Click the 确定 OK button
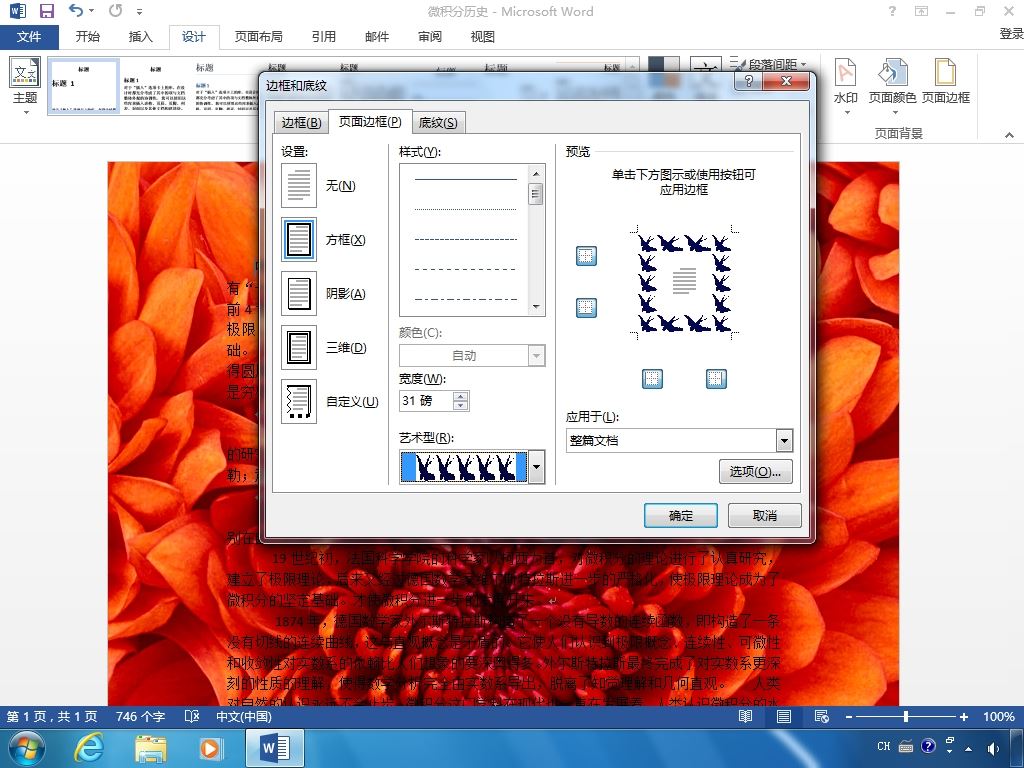 (x=680, y=515)
